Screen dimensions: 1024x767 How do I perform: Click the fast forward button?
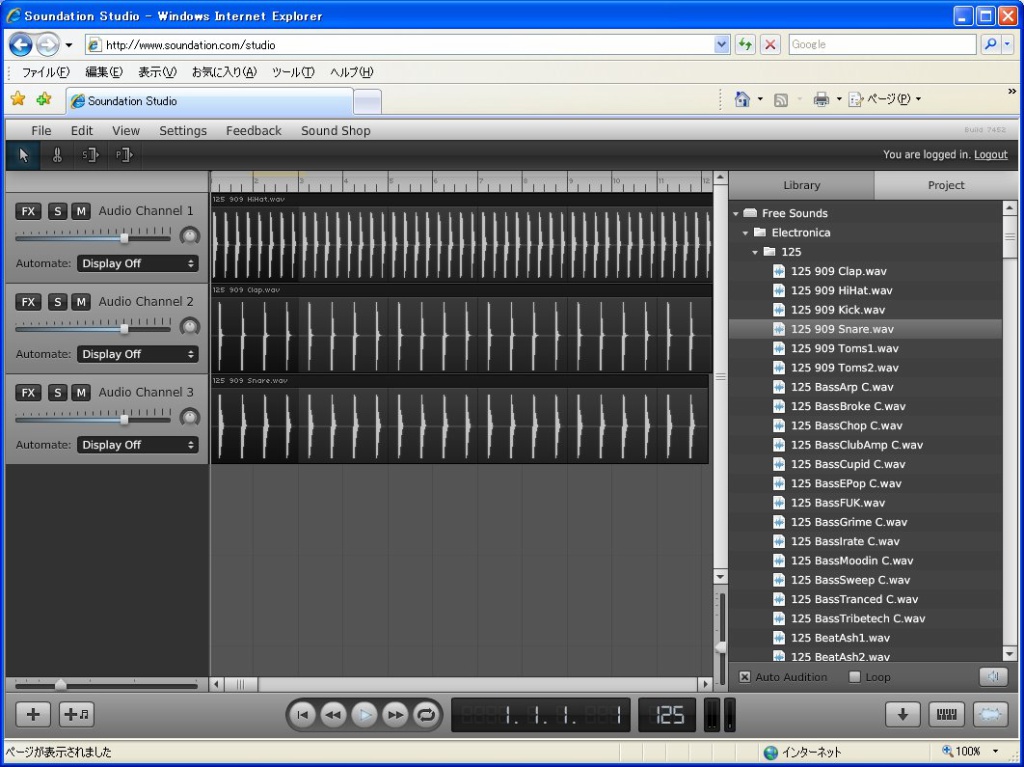(x=395, y=715)
